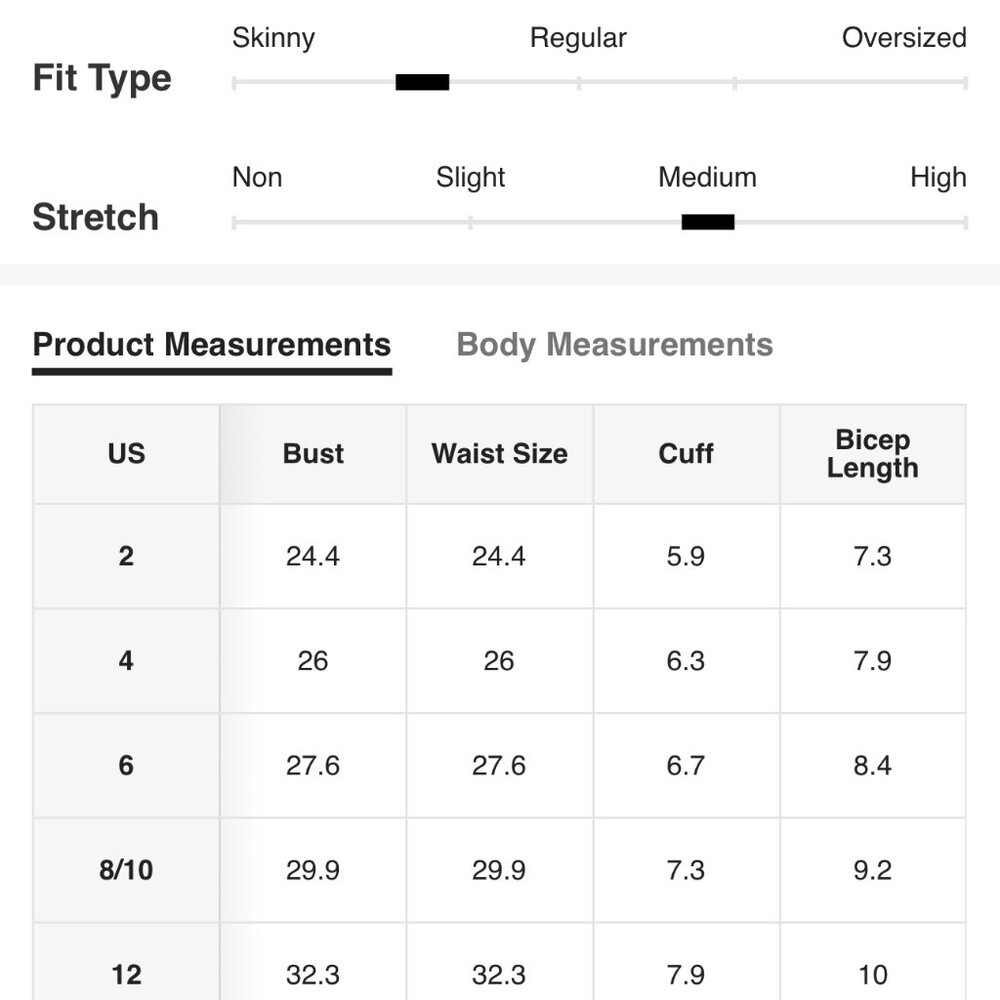This screenshot has height=1000, width=1000.
Task: Select the US size 8/10 row
Action: tap(499, 870)
